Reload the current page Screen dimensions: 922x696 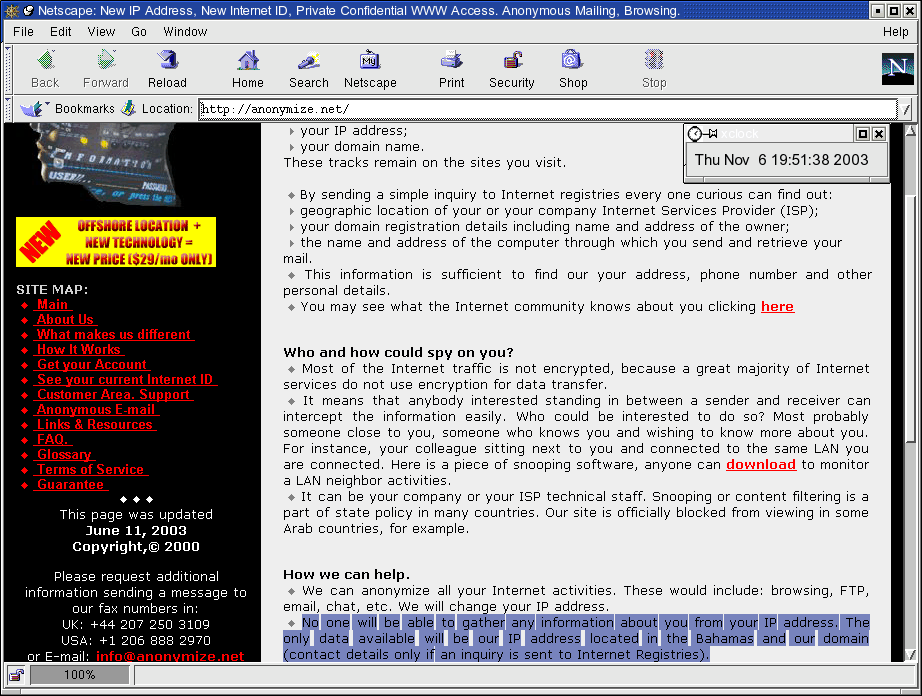168,69
